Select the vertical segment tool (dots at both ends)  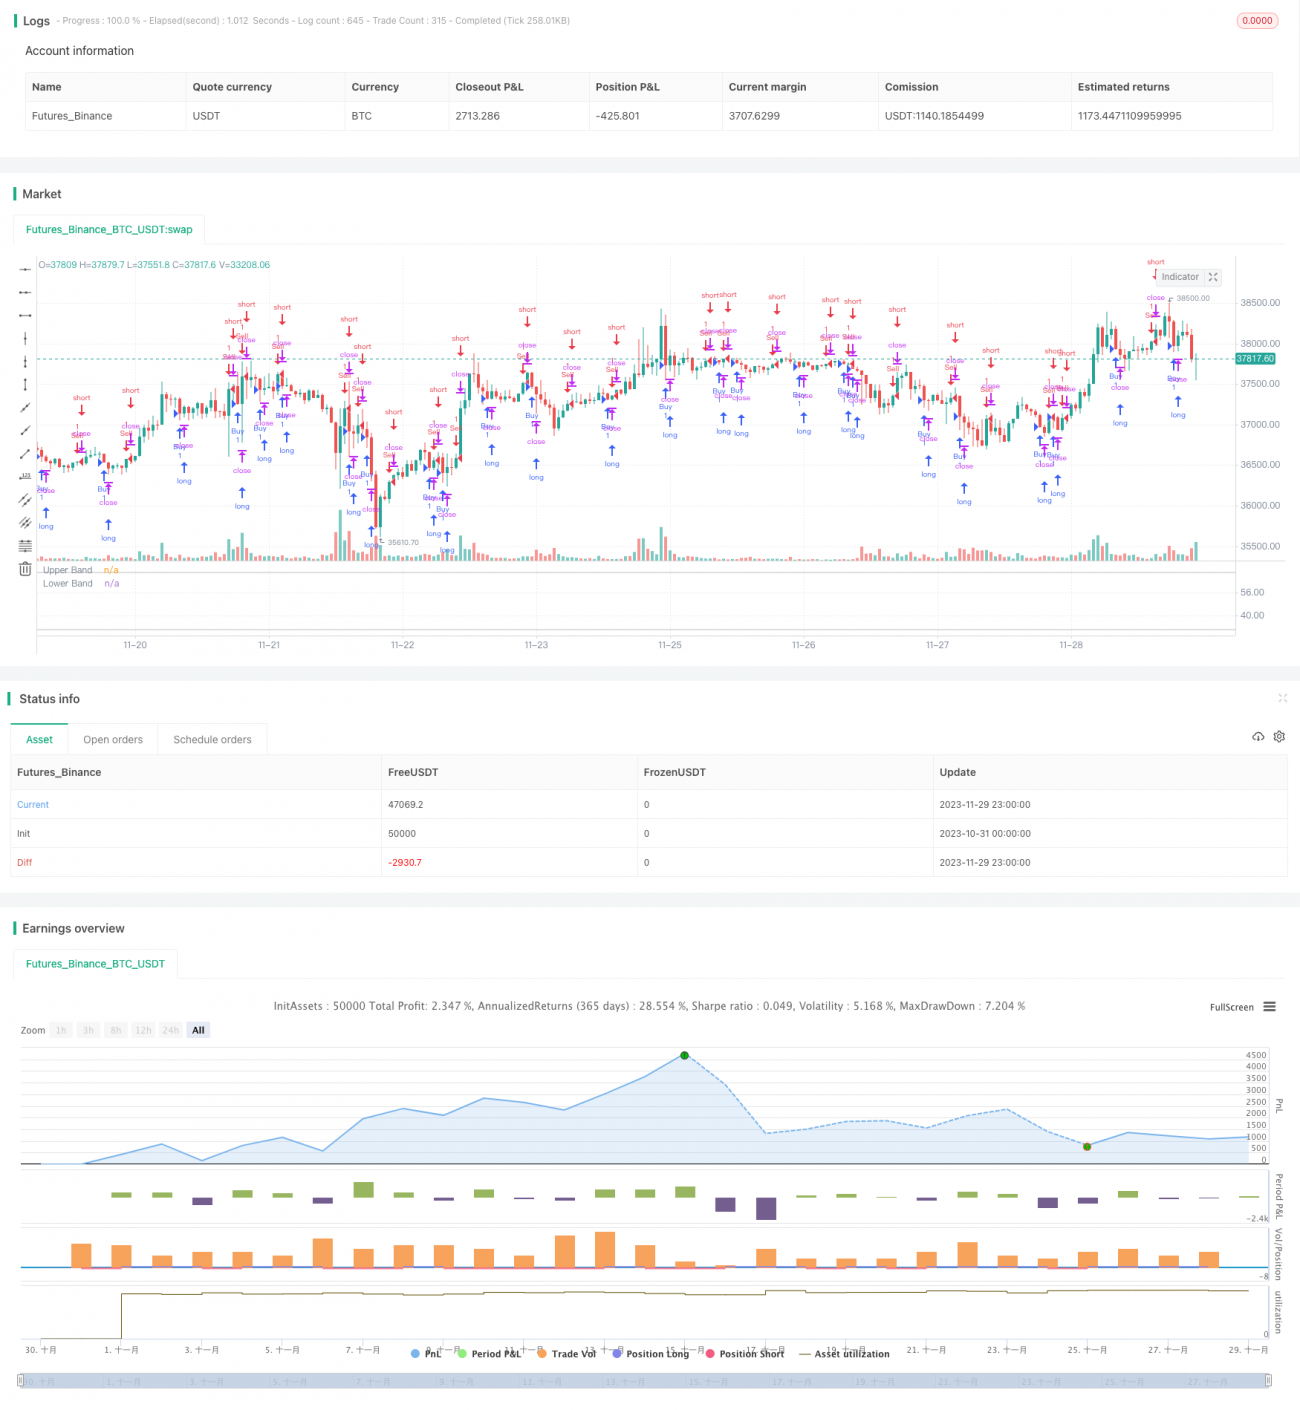point(25,384)
